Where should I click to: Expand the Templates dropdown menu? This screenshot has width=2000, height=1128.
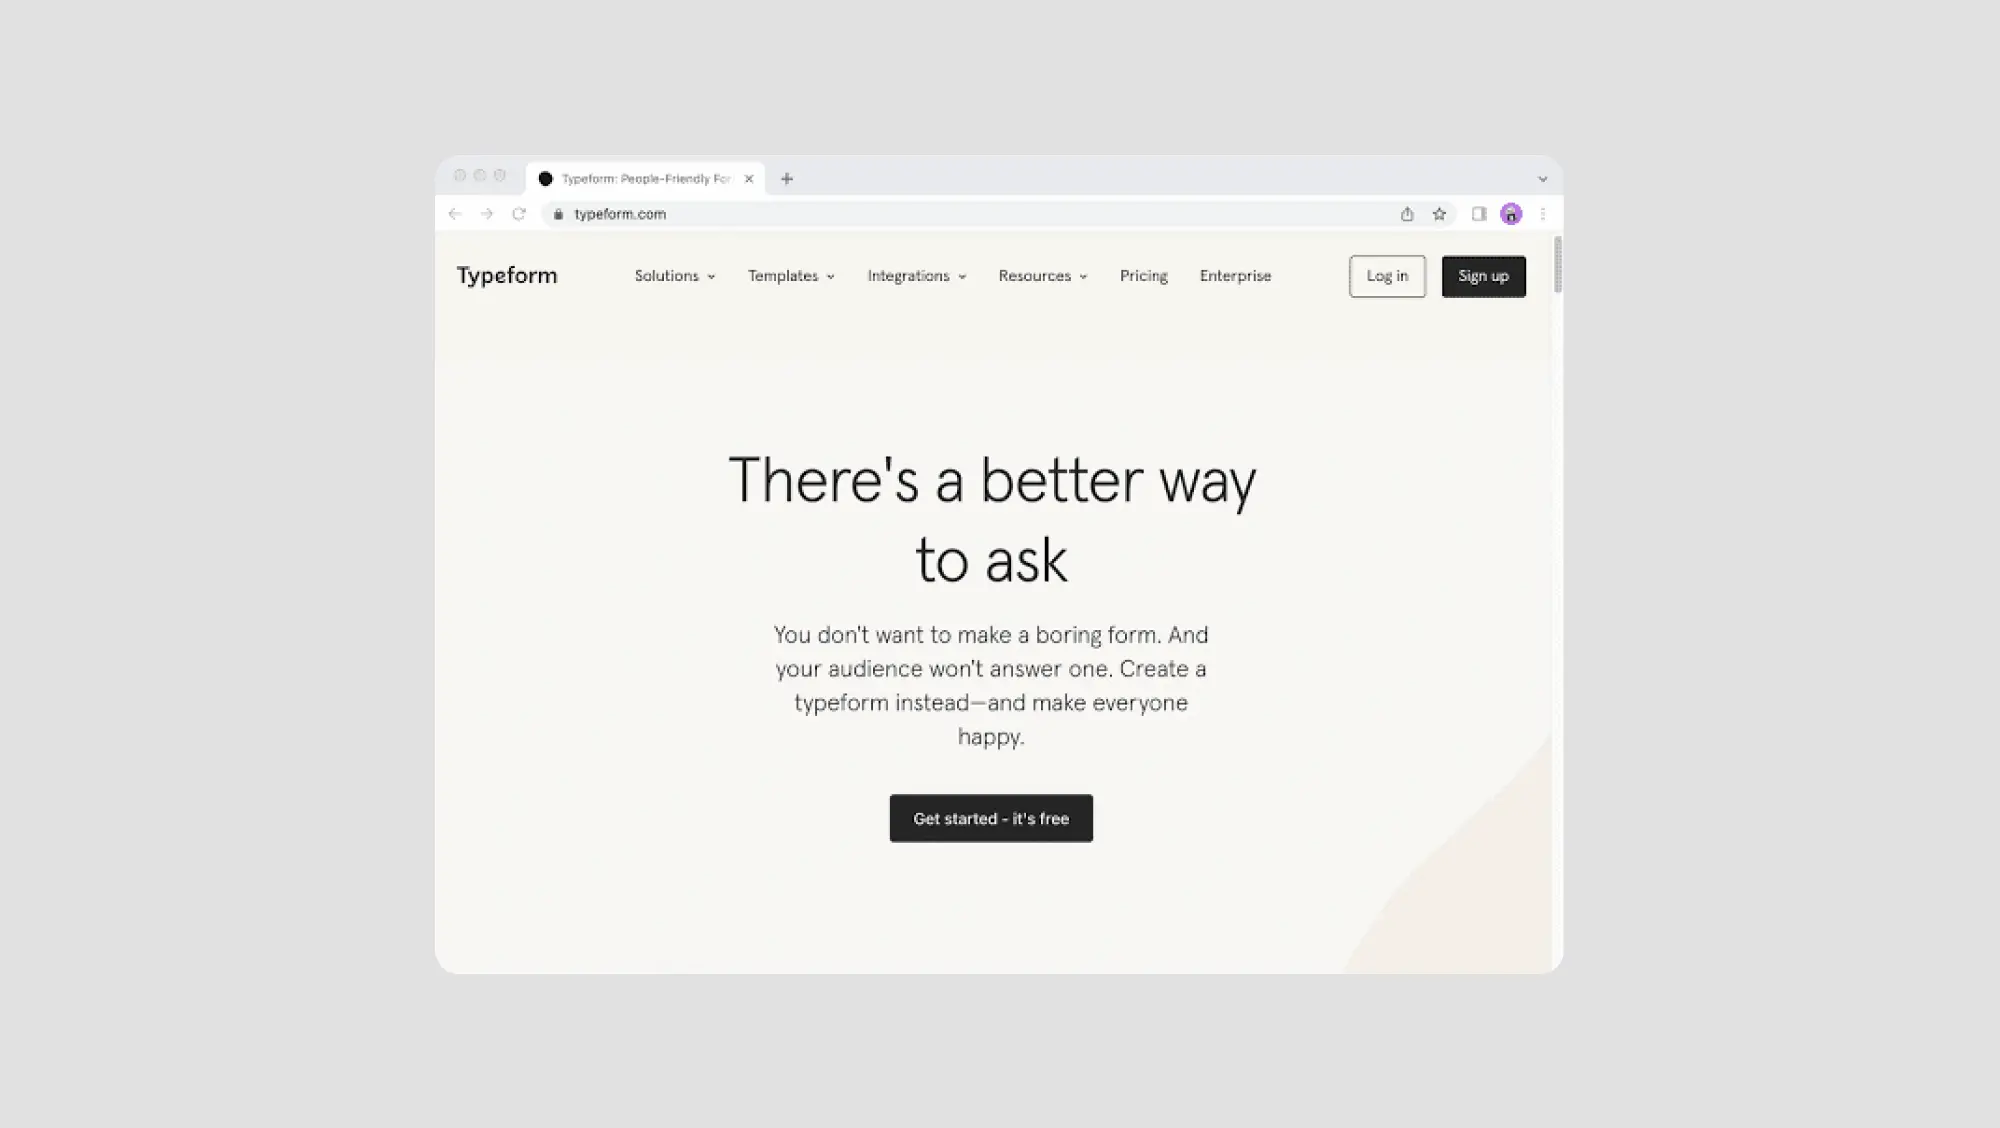(x=791, y=275)
